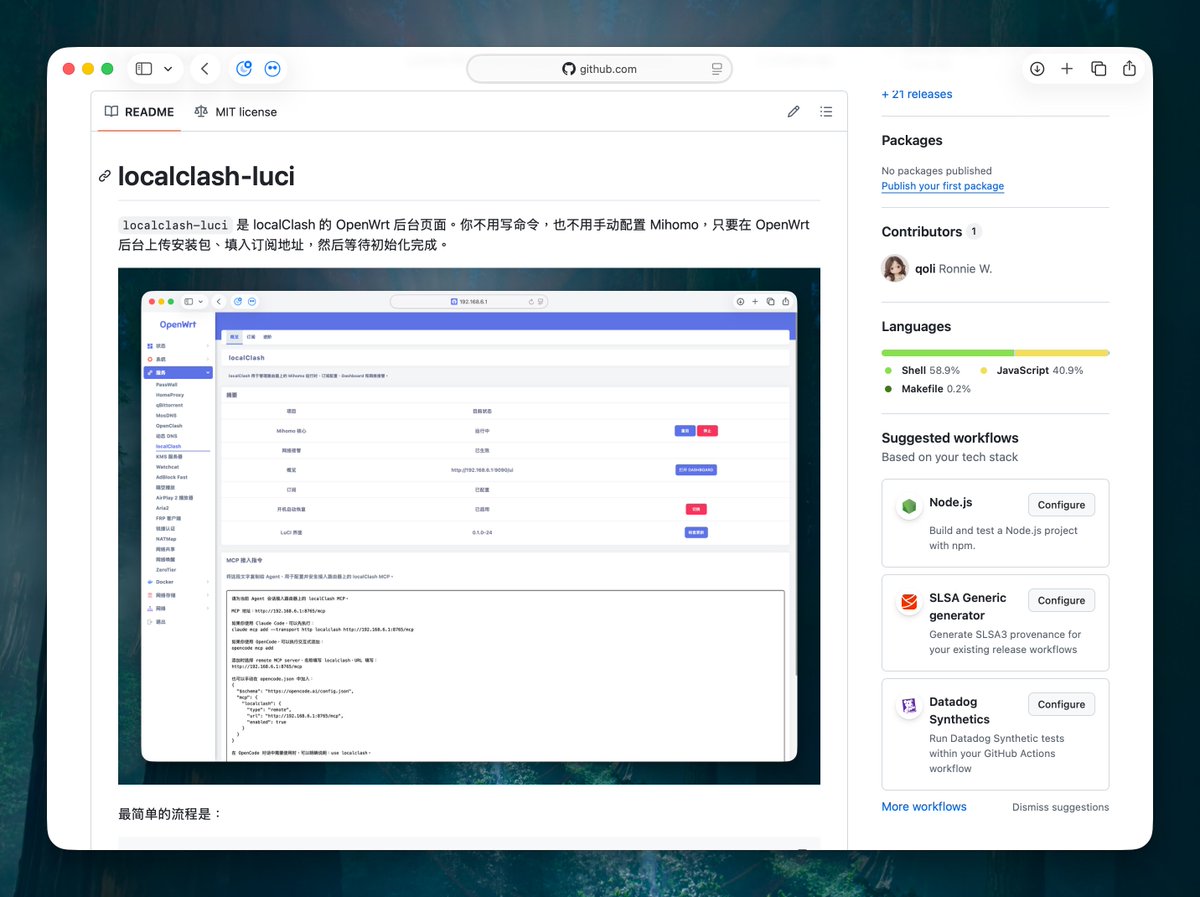The width and height of the screenshot is (1200, 897).
Task: Click the 'Suggested workflows' heading
Action: point(950,438)
